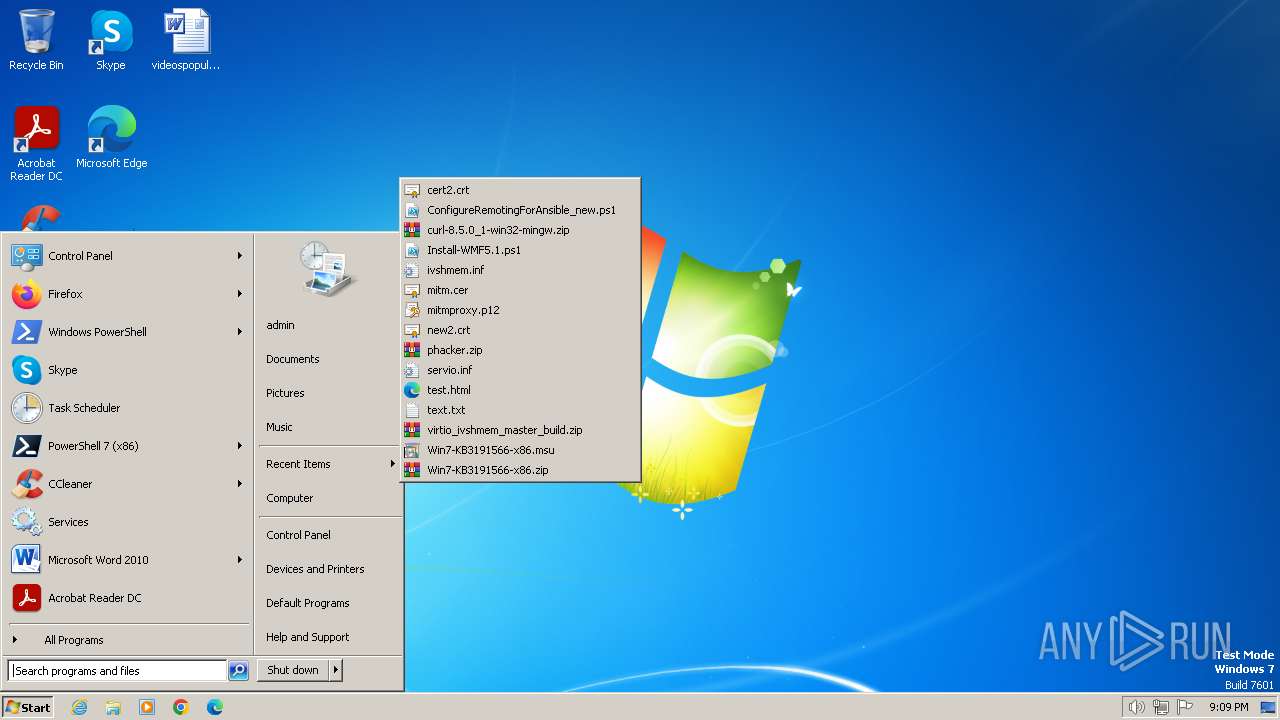Open test.html recent item
This screenshot has width=1280, height=720.
coord(519,390)
